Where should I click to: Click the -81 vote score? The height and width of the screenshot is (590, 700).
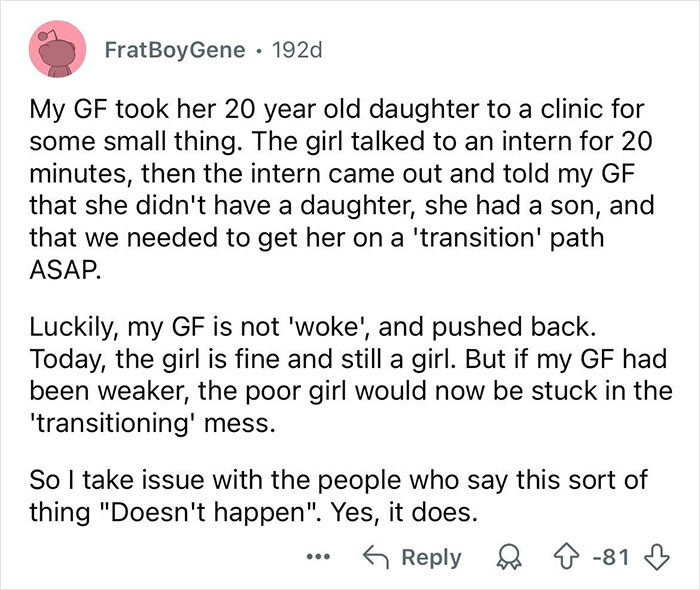pyautogui.click(x=611, y=558)
